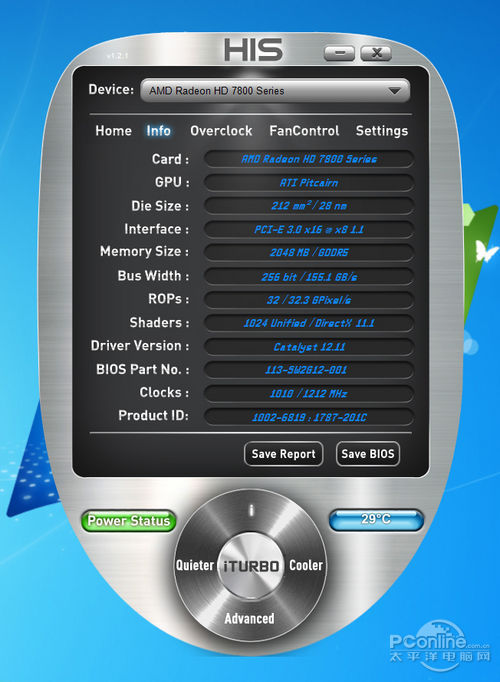Click the 29°C temperature indicator
Viewport: 500px width, 682px height.
pos(376,520)
